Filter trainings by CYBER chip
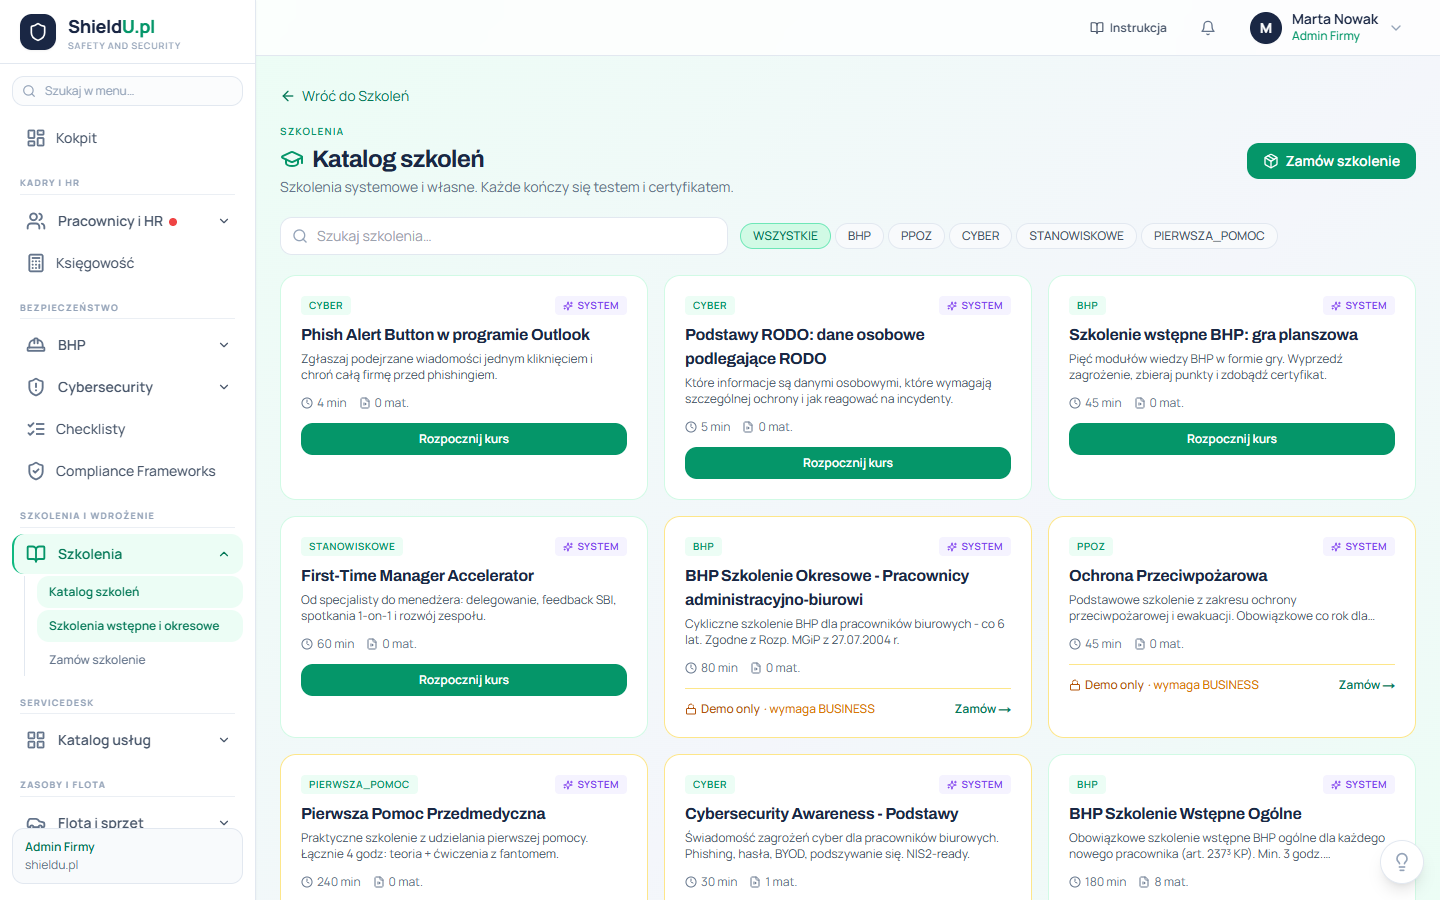 [980, 236]
